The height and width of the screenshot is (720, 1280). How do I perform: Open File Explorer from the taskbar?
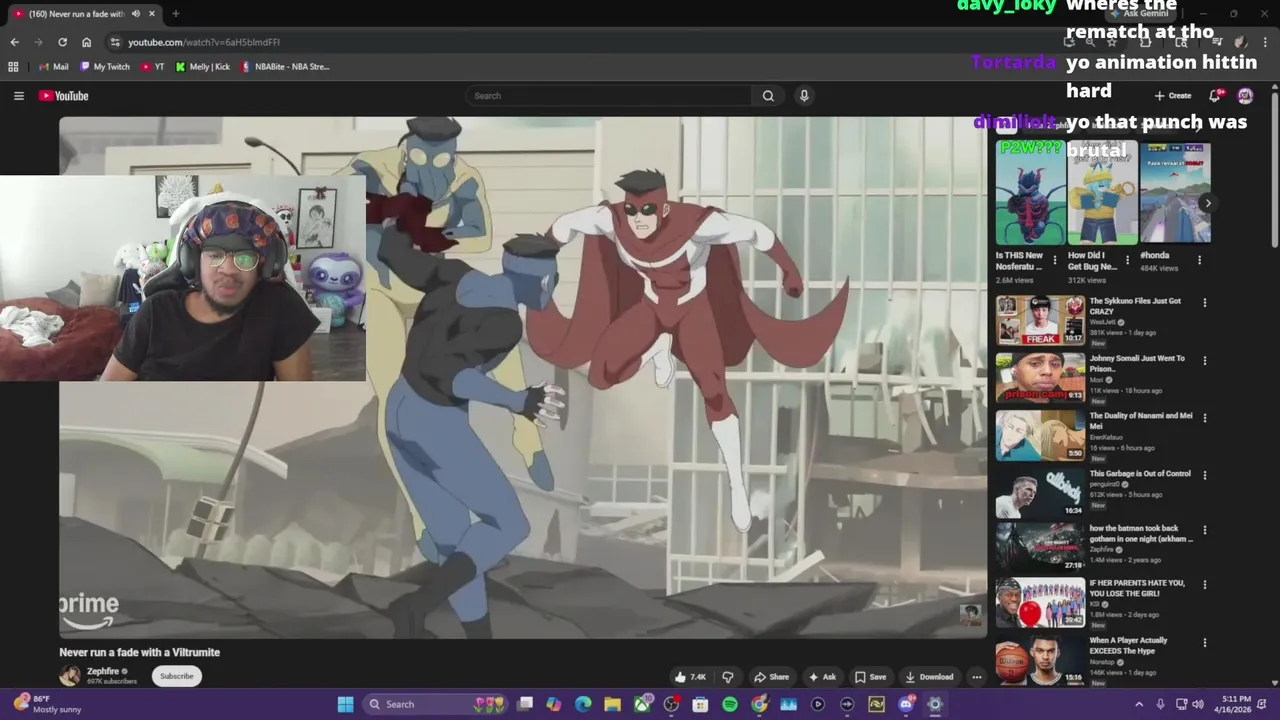click(612, 704)
